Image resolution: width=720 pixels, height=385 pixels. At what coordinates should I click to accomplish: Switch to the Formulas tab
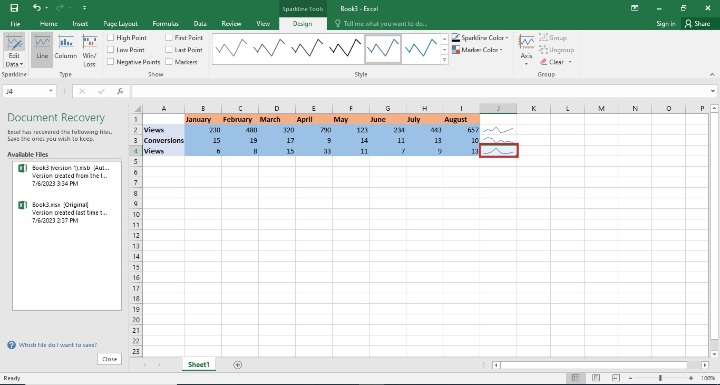tap(165, 23)
